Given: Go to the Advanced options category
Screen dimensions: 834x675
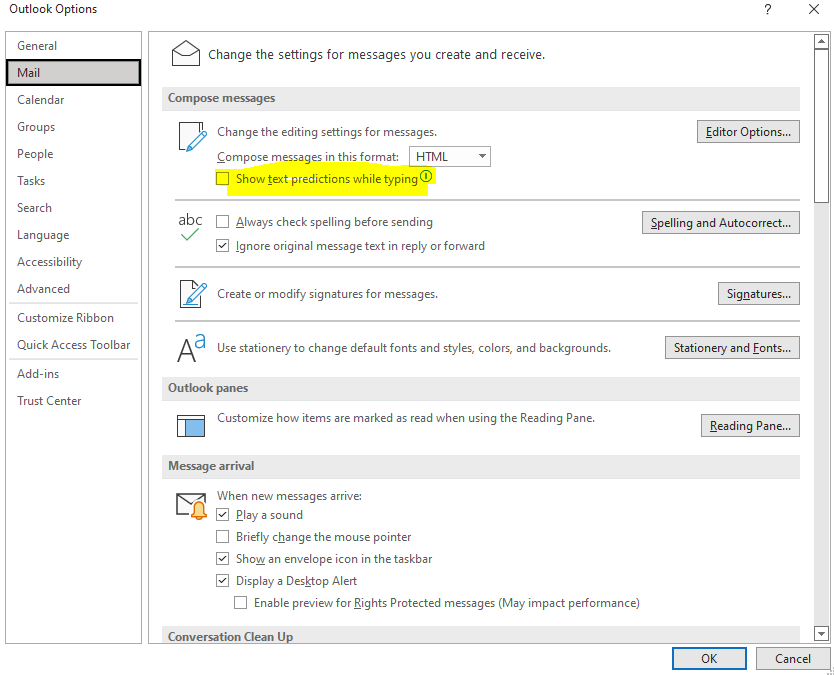Looking at the screenshot, I should [73, 289].
